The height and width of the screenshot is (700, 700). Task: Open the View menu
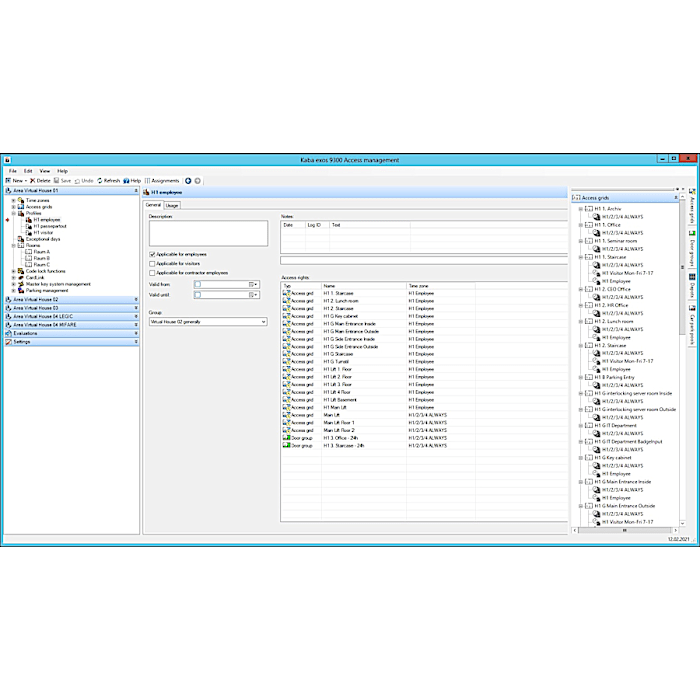click(45, 171)
